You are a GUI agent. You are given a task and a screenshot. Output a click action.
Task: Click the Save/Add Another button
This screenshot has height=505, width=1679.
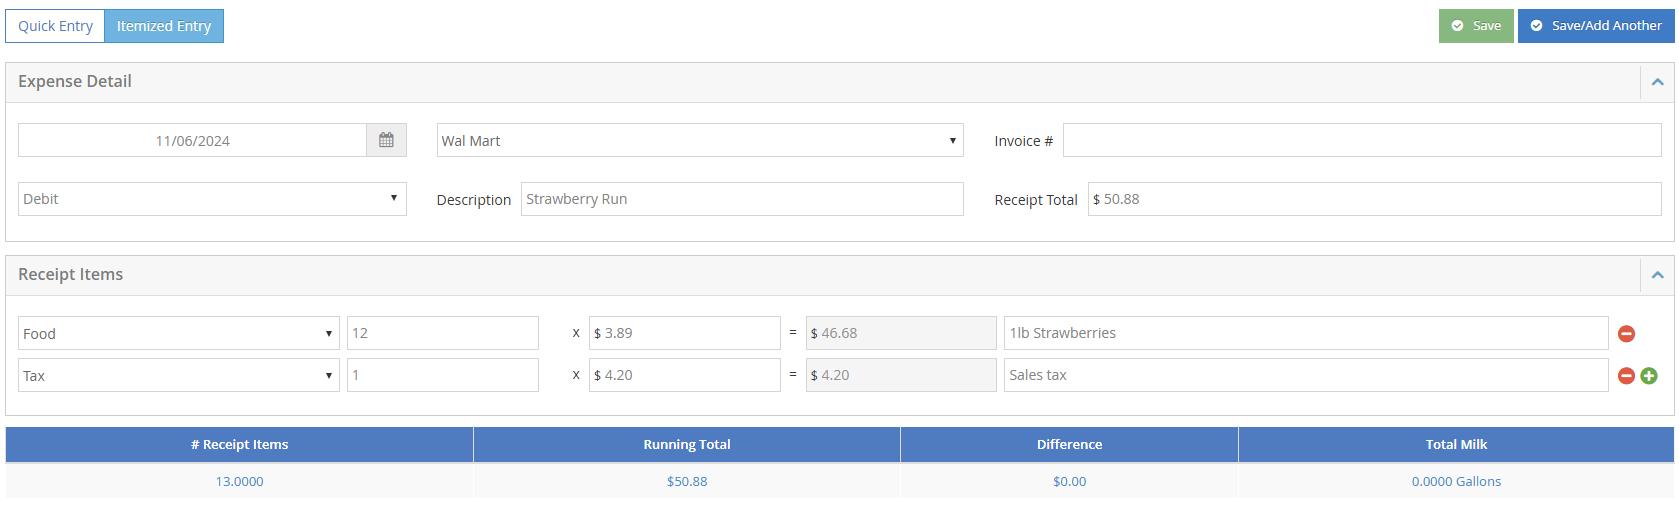click(1596, 26)
